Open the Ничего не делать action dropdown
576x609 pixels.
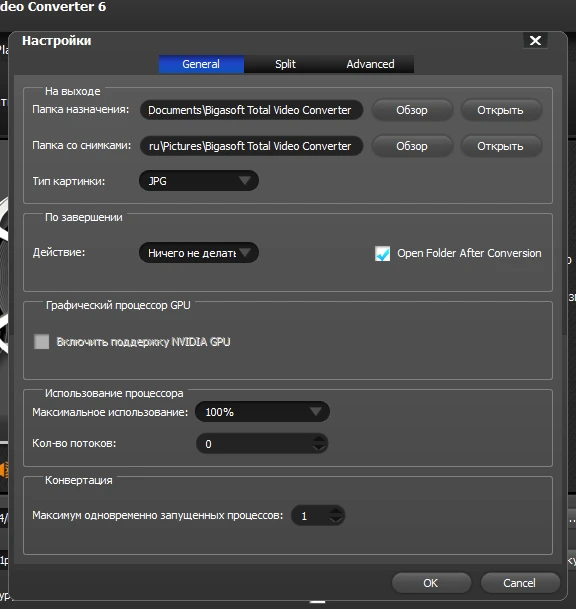[x=199, y=253]
